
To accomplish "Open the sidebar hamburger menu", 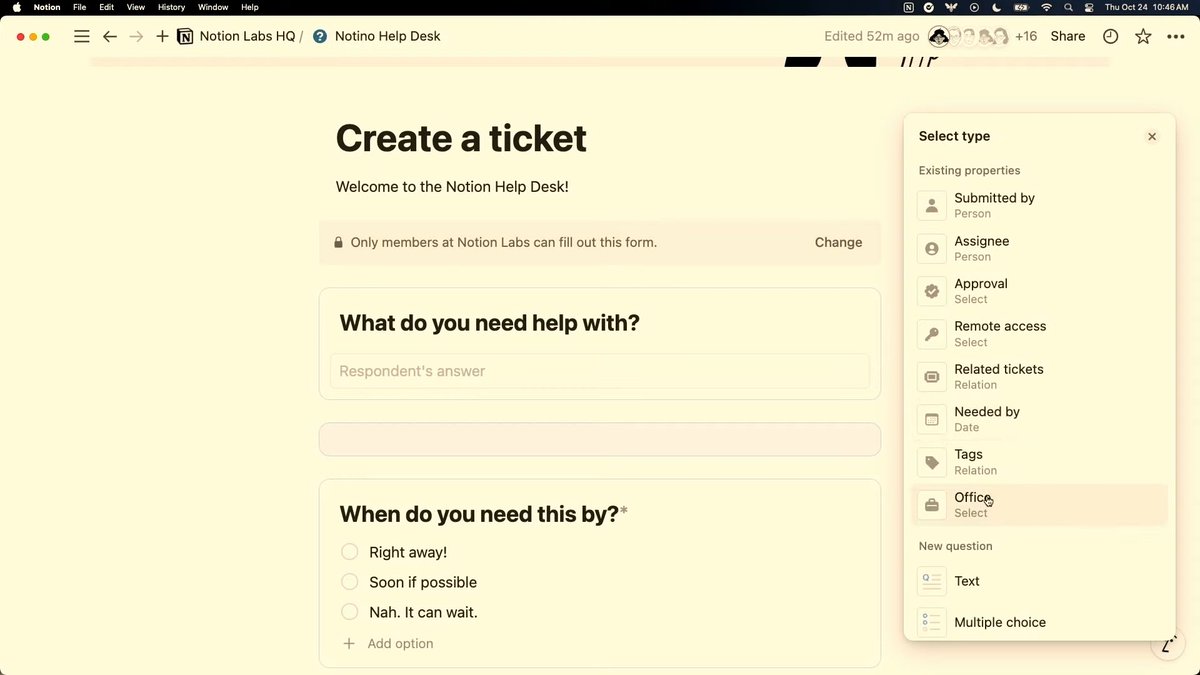I will pos(82,36).
